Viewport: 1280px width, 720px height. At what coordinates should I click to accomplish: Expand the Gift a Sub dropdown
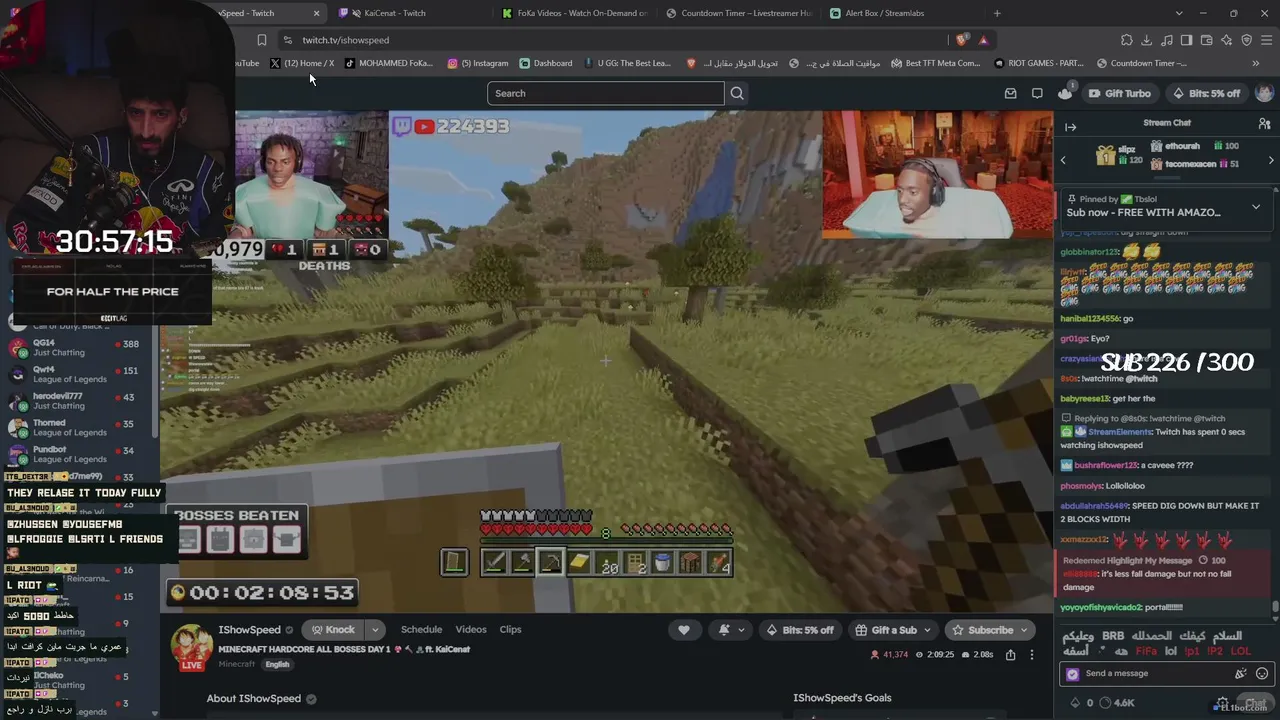(928, 630)
